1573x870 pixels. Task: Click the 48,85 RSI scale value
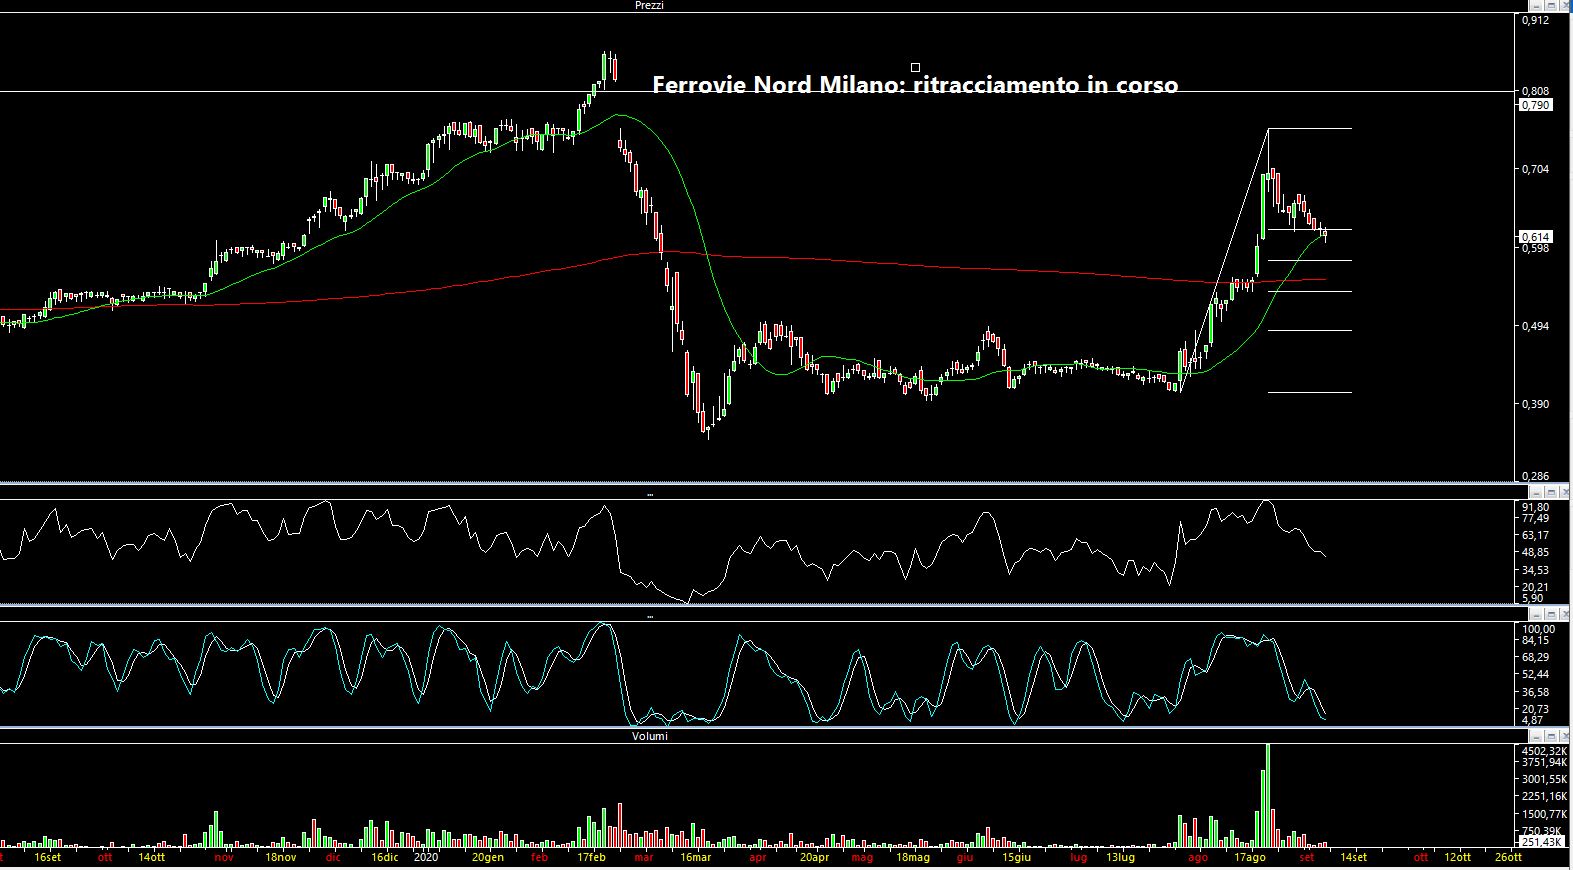point(1535,552)
